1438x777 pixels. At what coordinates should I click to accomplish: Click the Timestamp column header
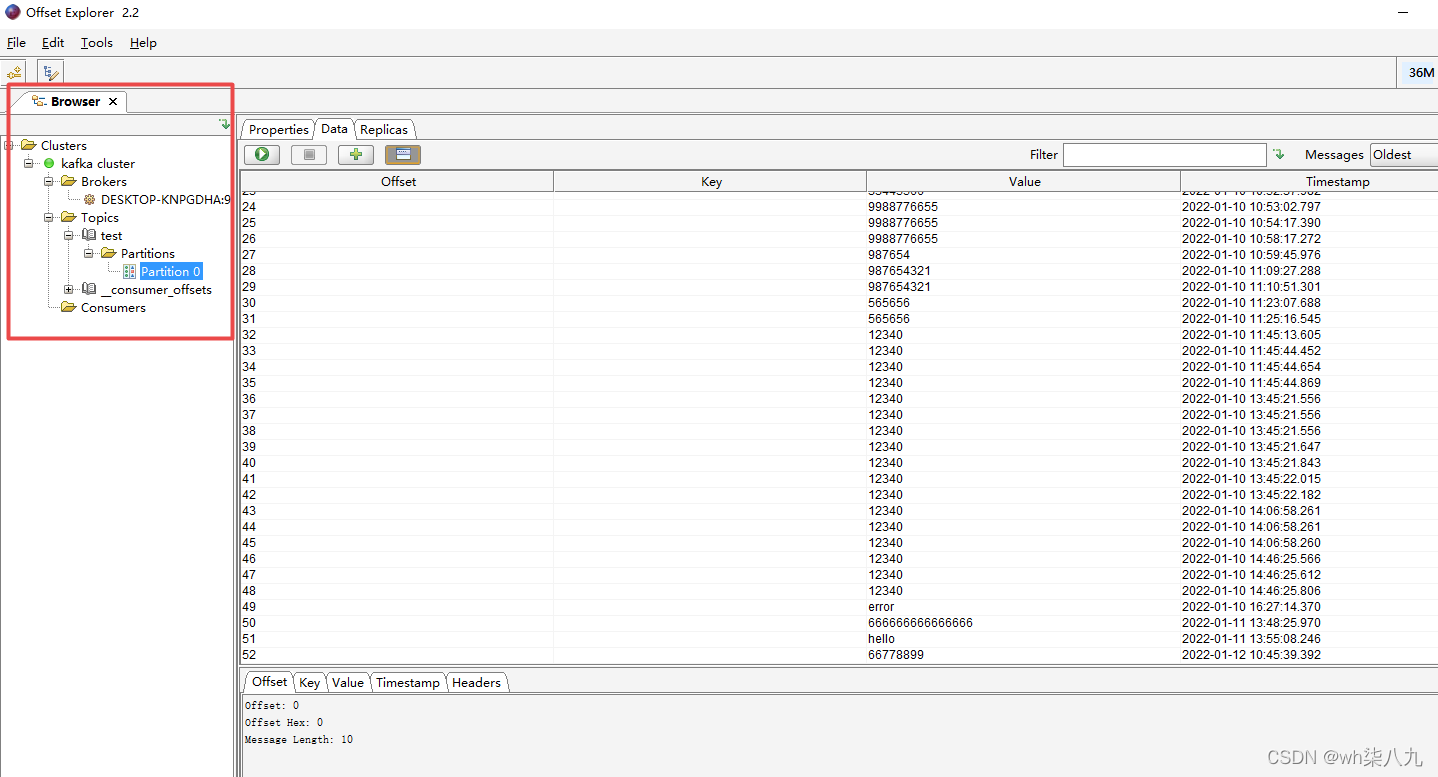1310,181
